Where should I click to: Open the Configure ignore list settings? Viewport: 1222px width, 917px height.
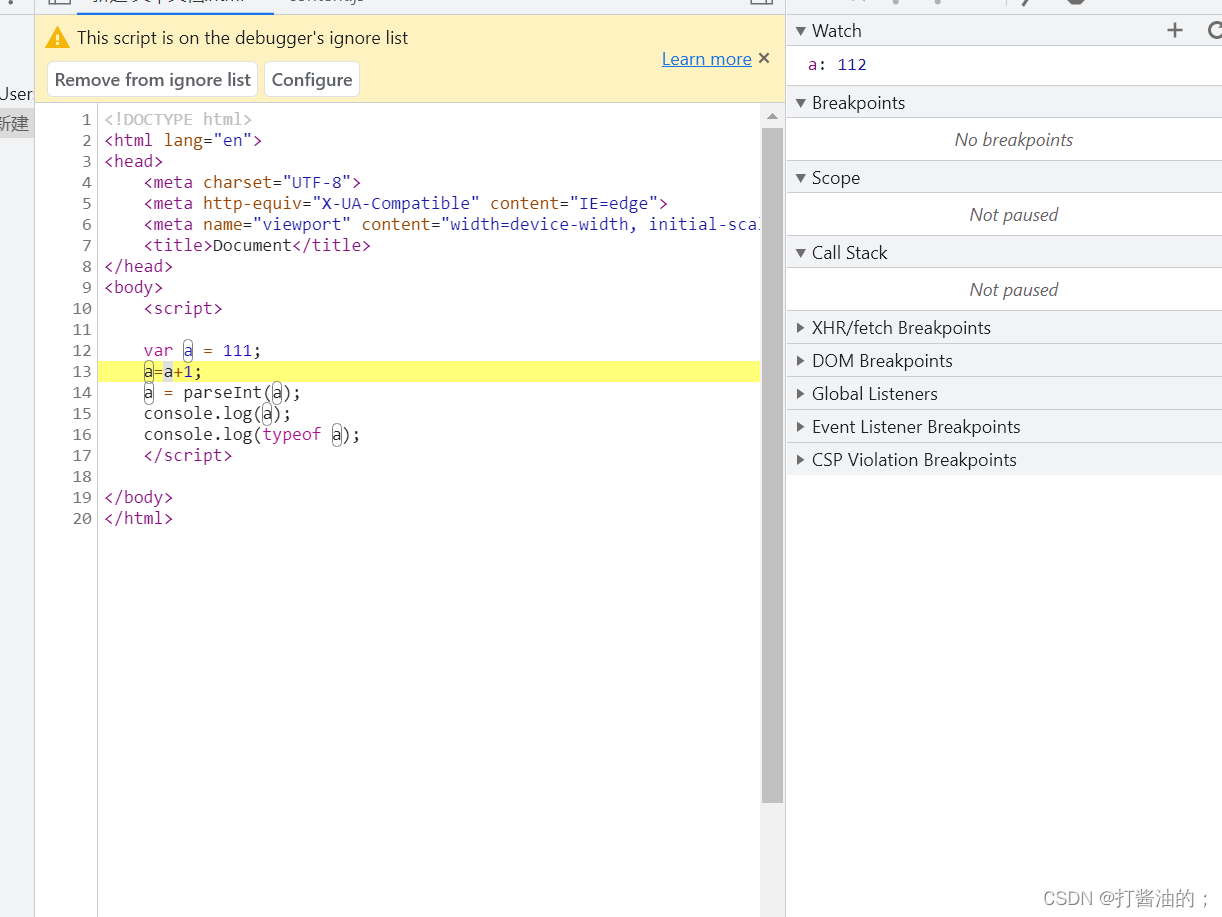pyautogui.click(x=311, y=79)
